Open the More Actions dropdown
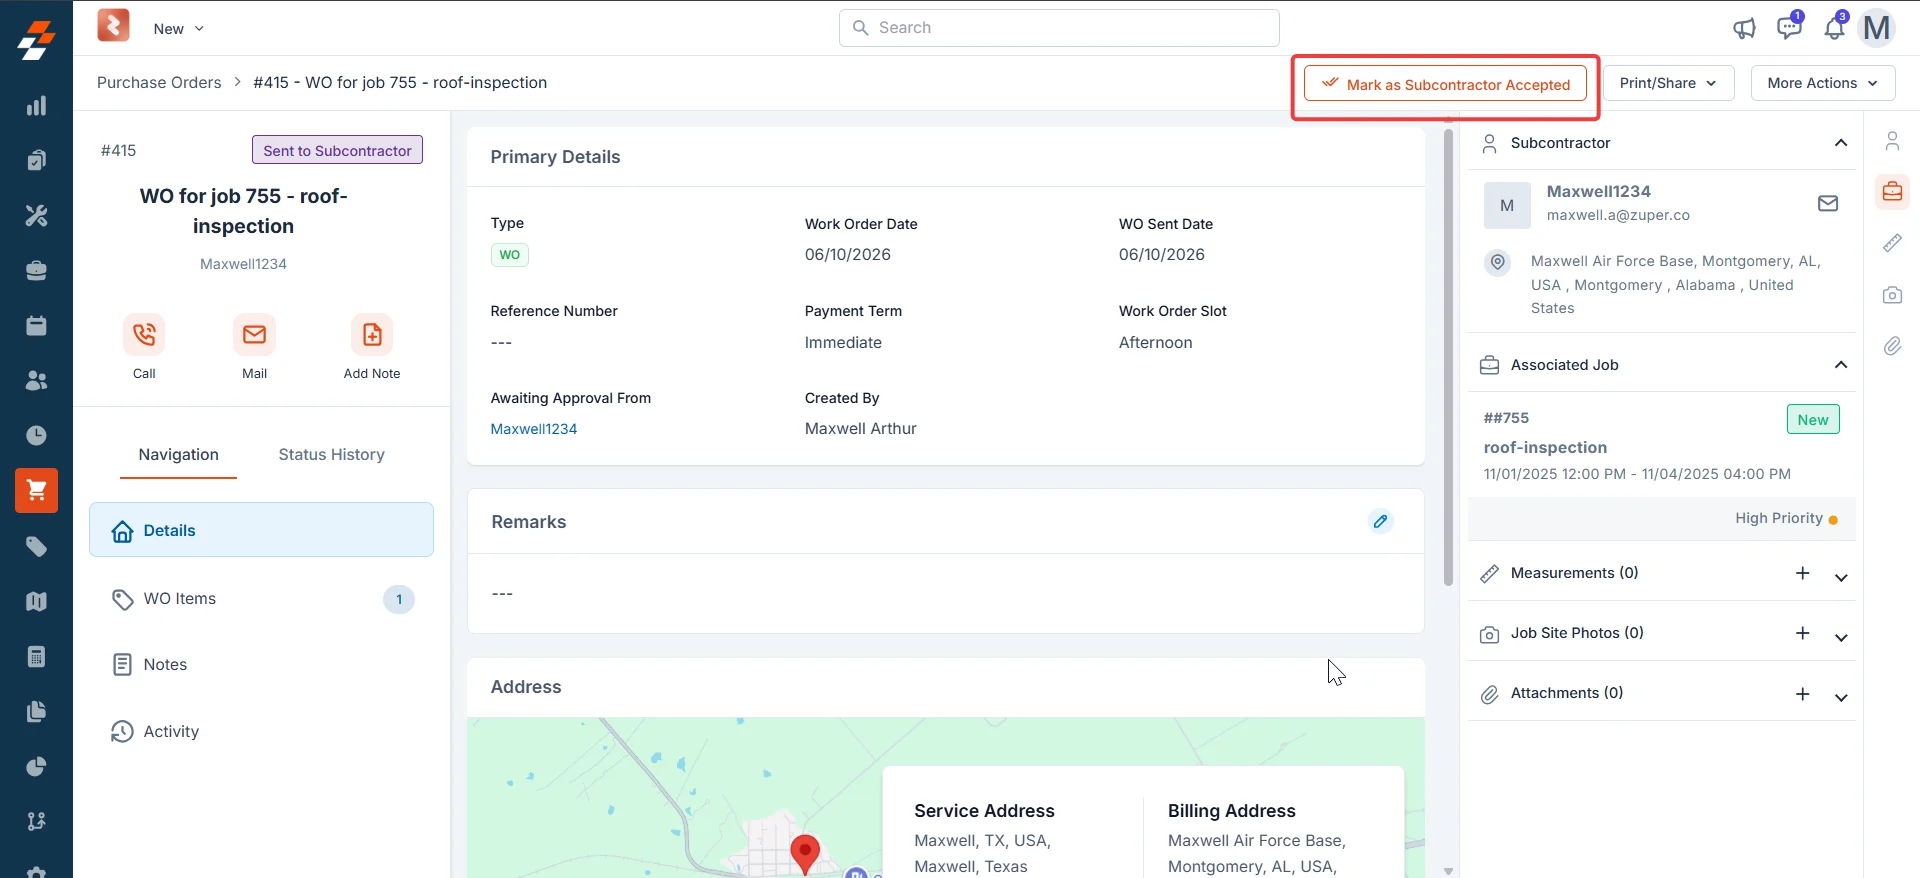 tap(1823, 83)
